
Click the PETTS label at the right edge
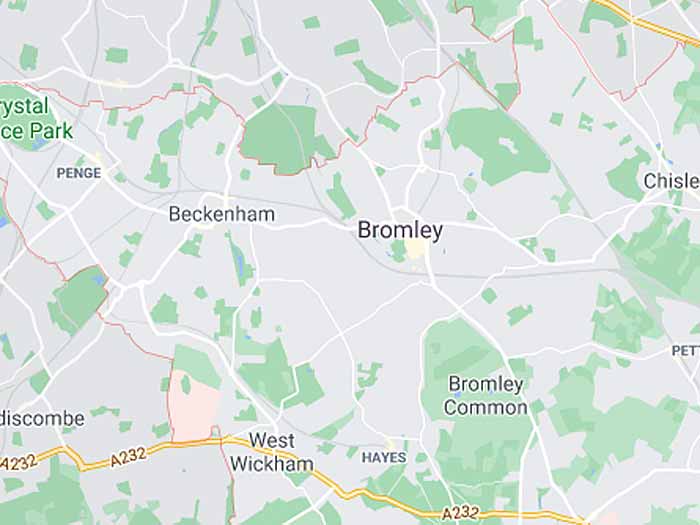click(x=686, y=350)
